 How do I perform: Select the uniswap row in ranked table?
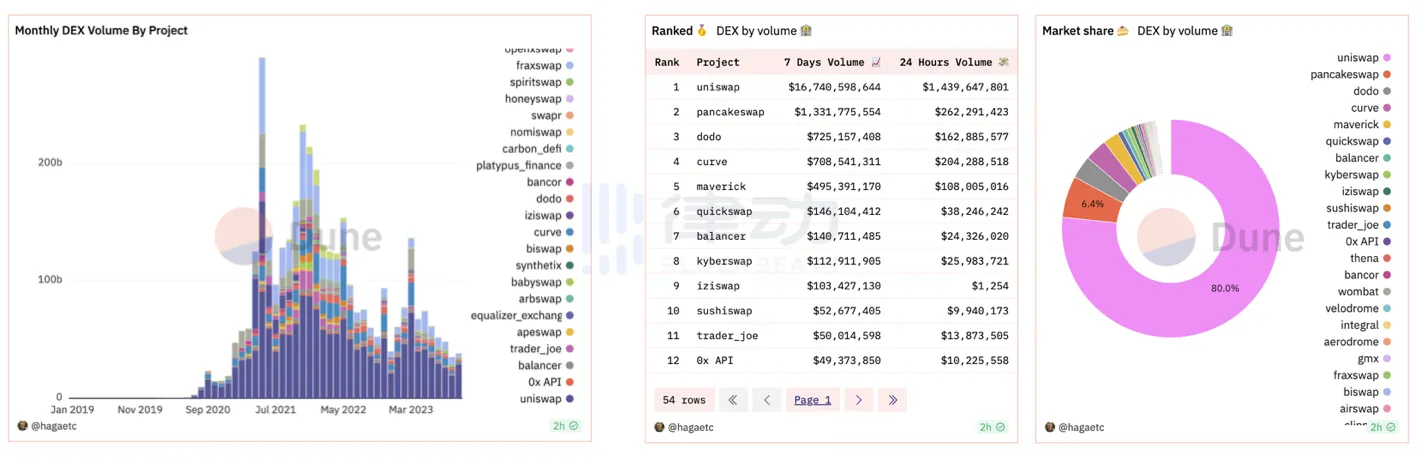coord(718,87)
